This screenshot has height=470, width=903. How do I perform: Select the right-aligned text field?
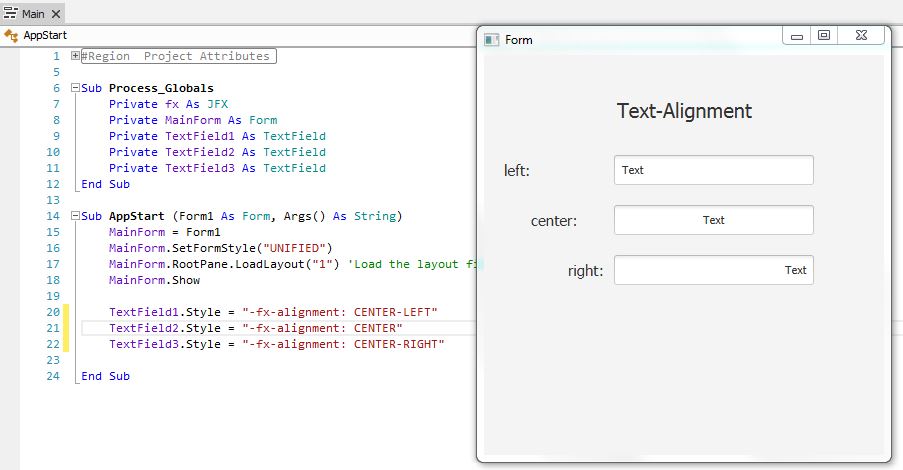click(713, 270)
